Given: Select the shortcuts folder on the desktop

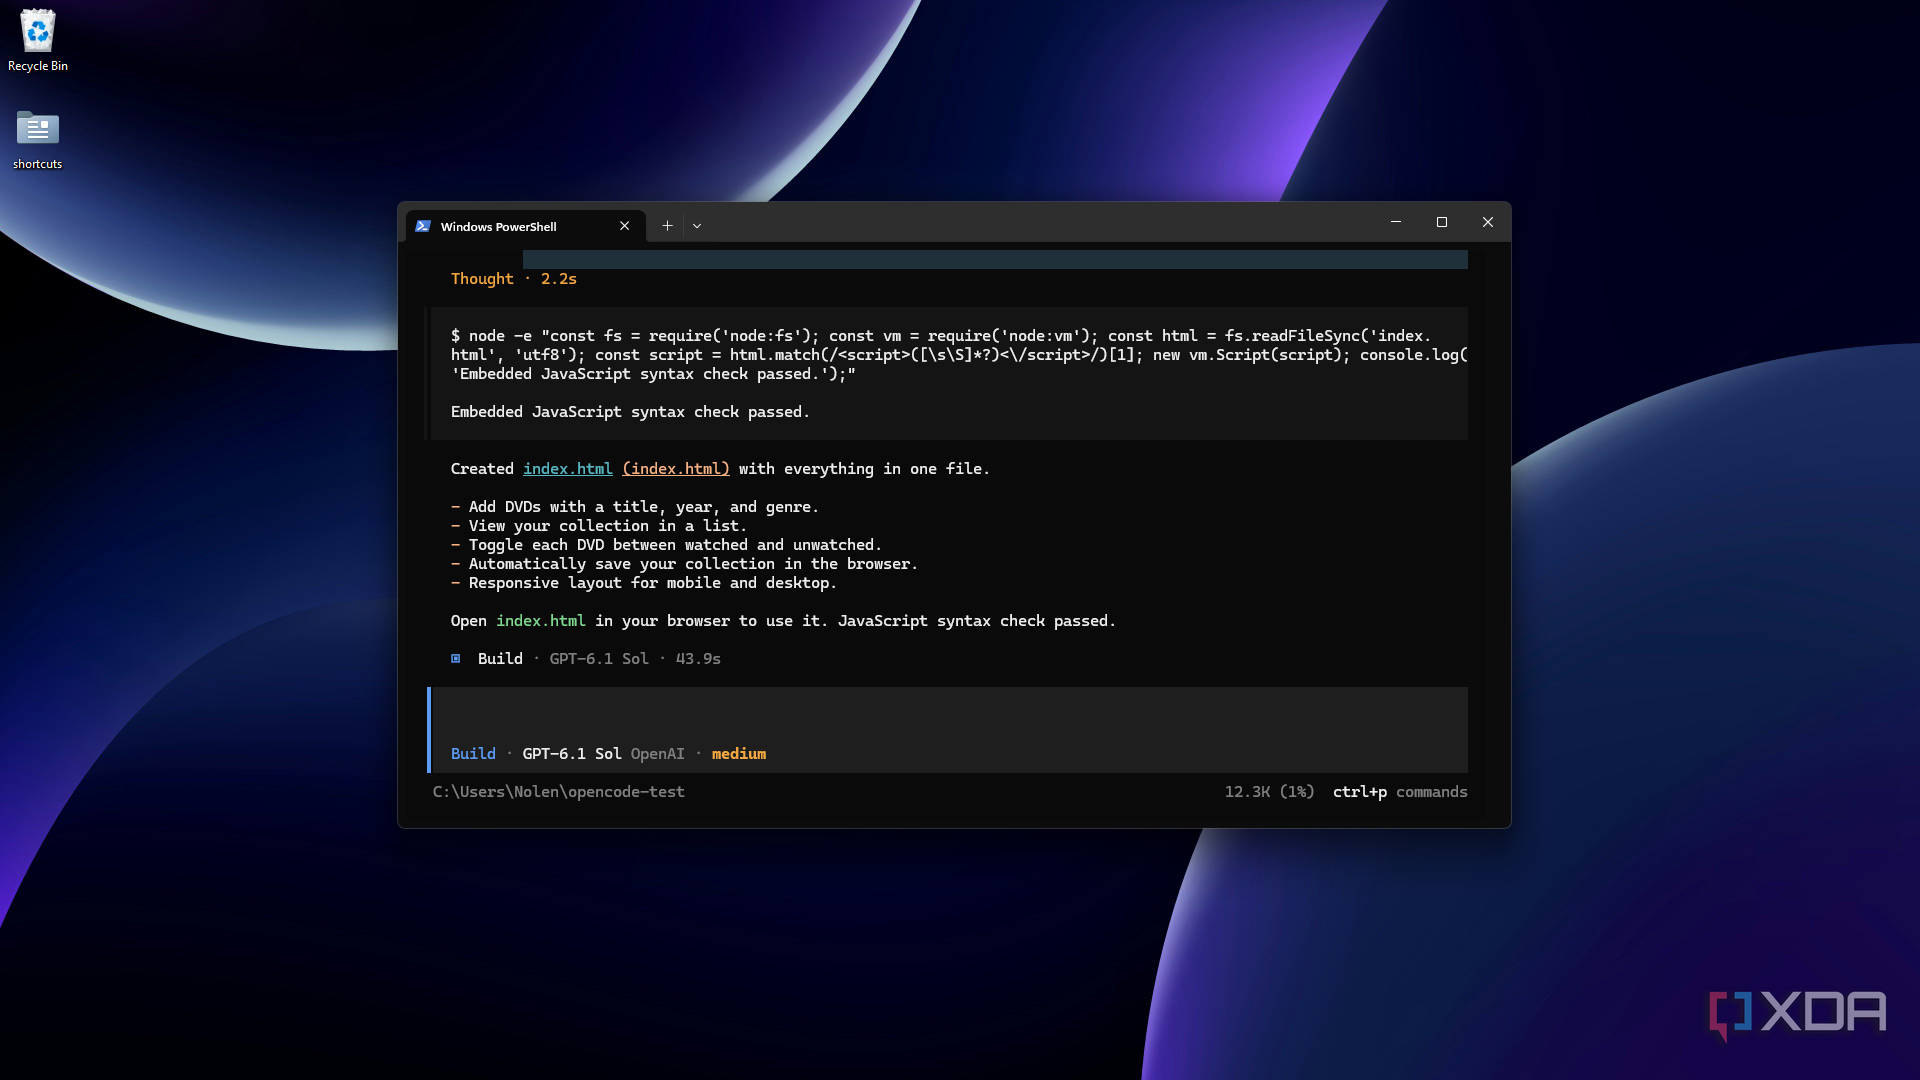Looking at the screenshot, I should click(38, 140).
